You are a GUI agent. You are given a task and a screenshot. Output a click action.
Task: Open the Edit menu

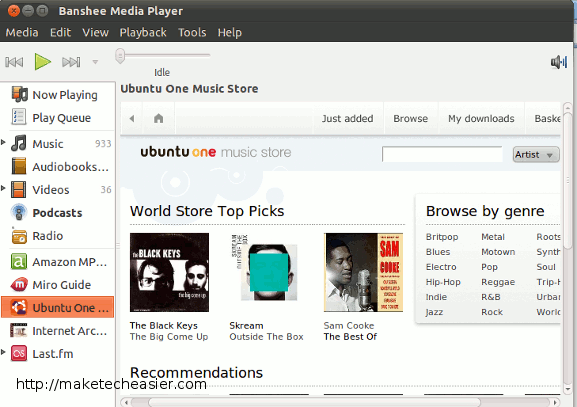point(60,32)
